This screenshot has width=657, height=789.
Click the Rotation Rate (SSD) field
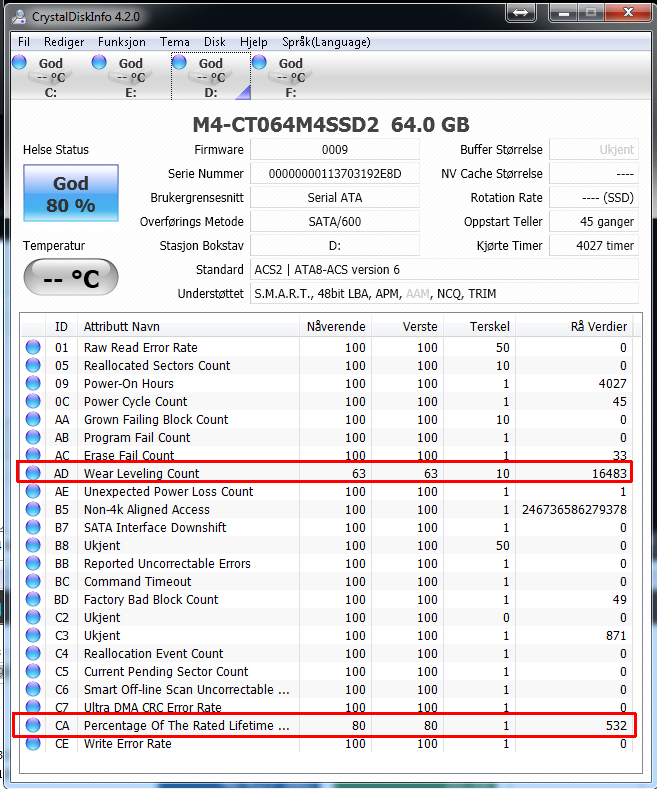(x=594, y=198)
